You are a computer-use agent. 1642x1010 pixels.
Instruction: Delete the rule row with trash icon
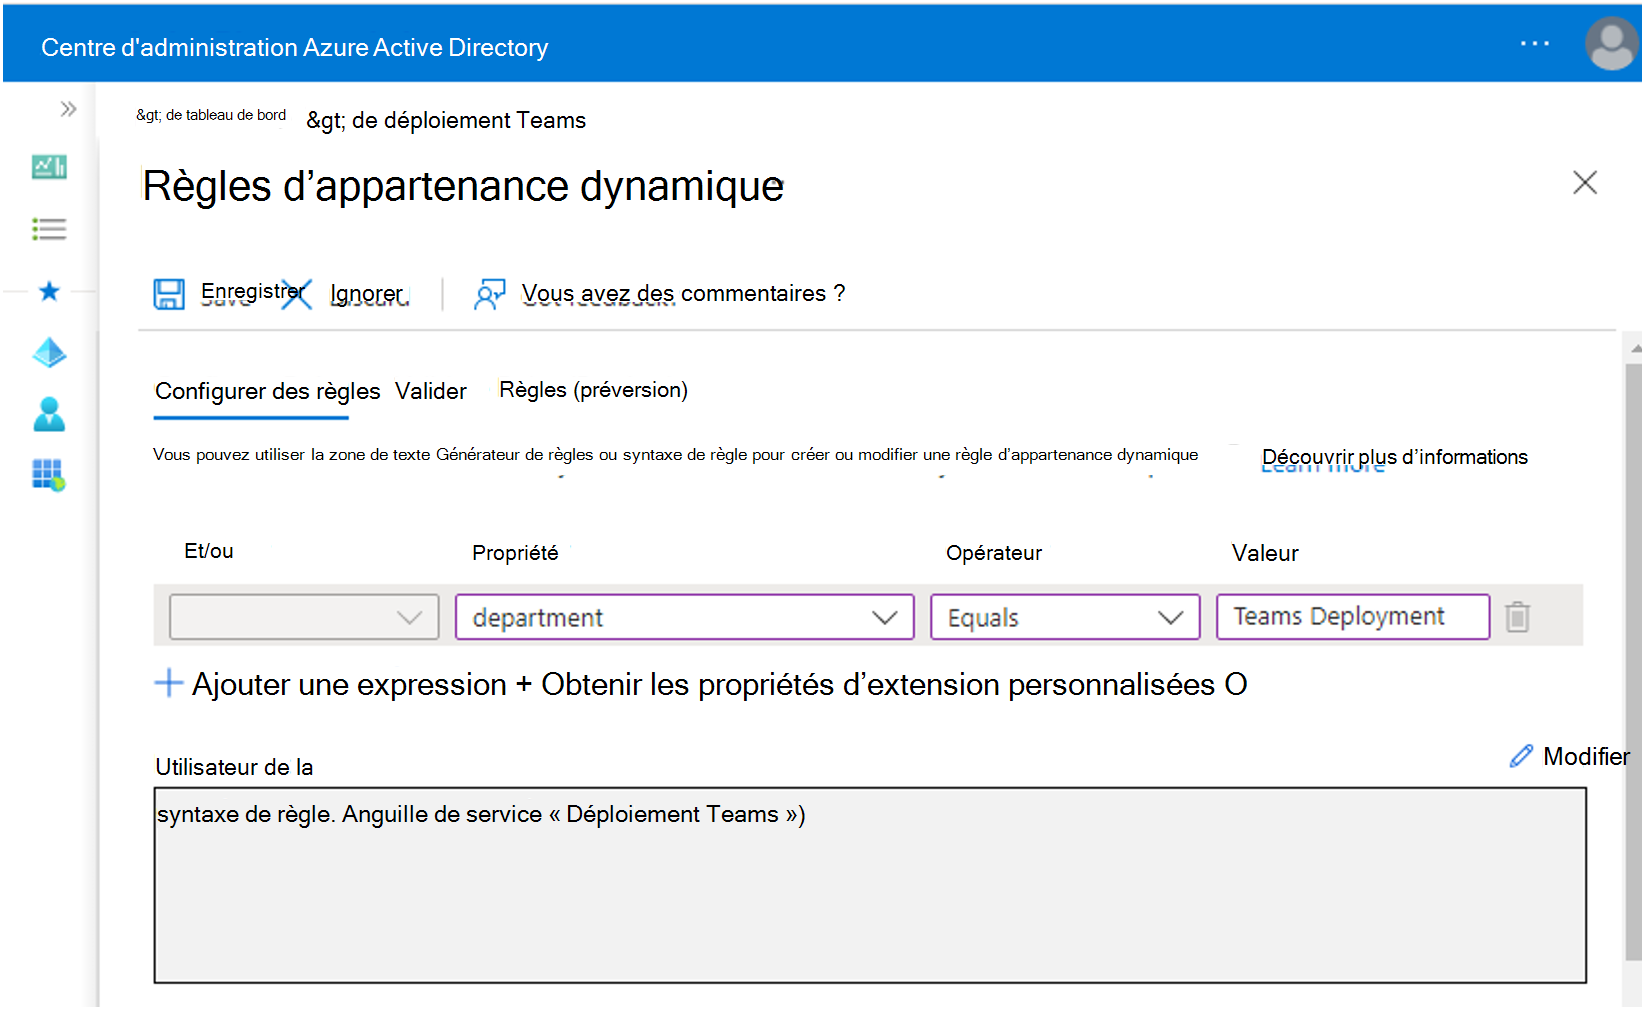[x=1517, y=617]
